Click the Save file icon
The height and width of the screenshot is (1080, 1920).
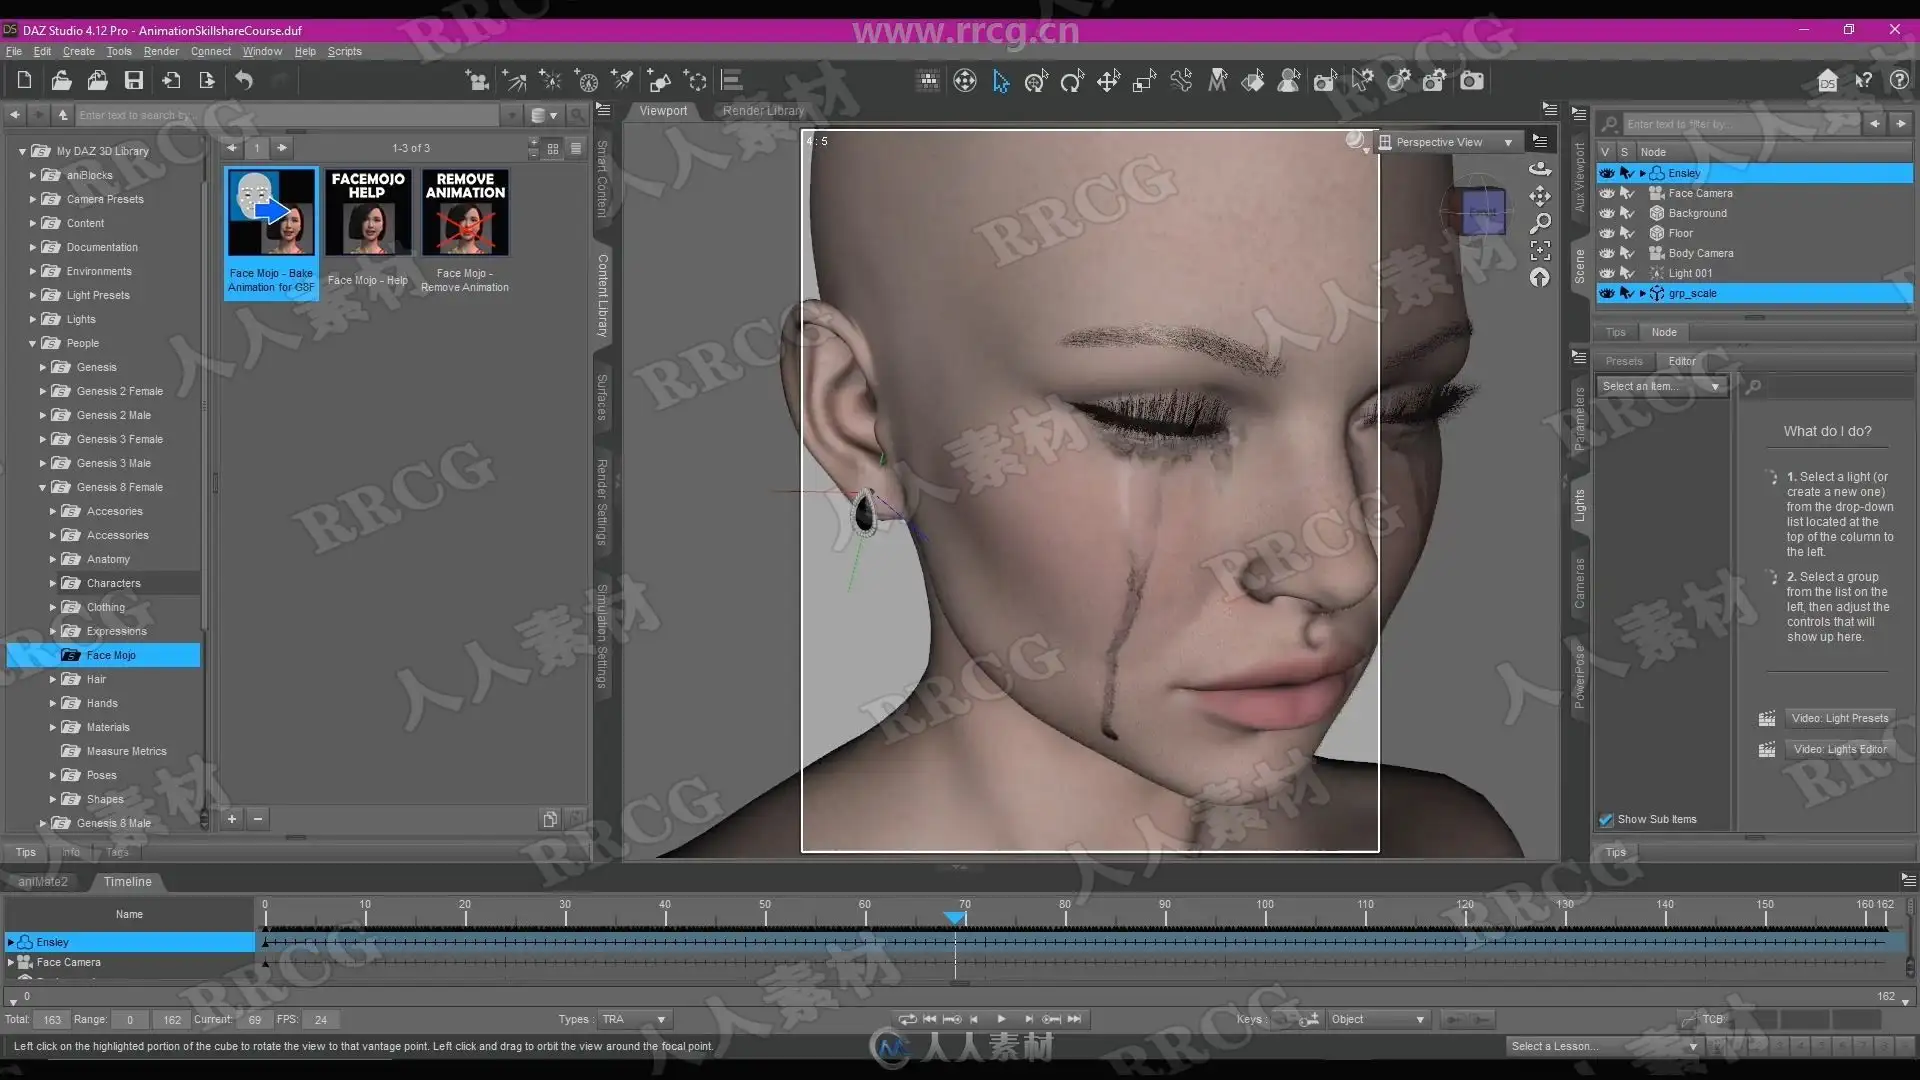(133, 81)
